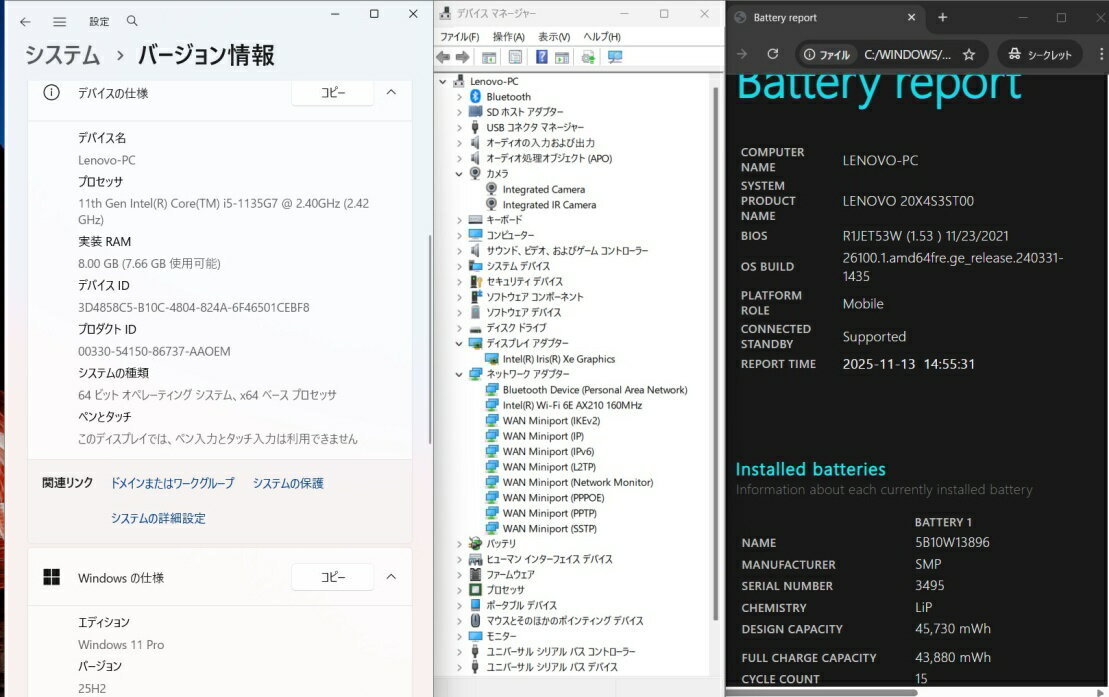Click the Battery report horizontal scrollbar
The image size is (1109, 697).
point(822,691)
